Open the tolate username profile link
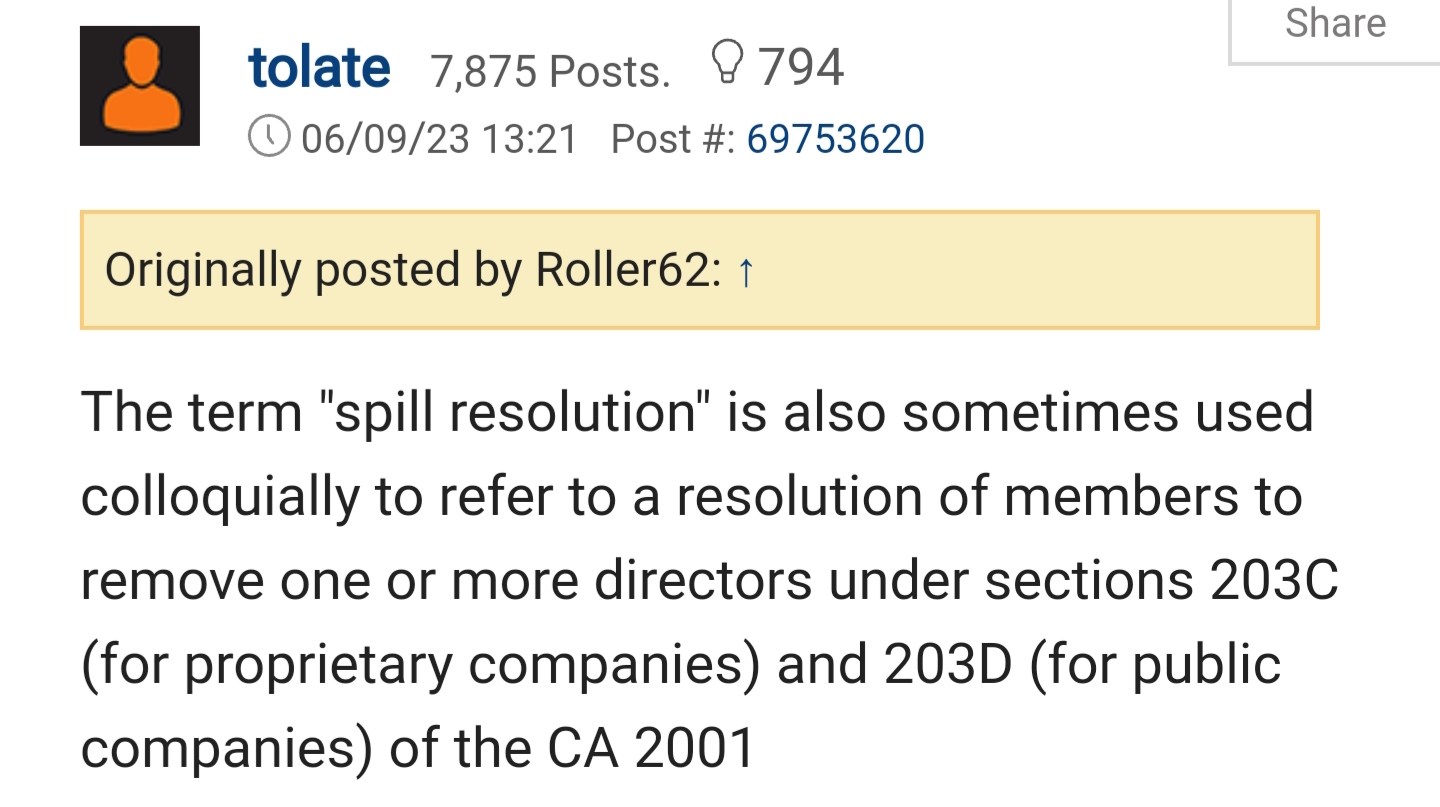 pos(319,68)
